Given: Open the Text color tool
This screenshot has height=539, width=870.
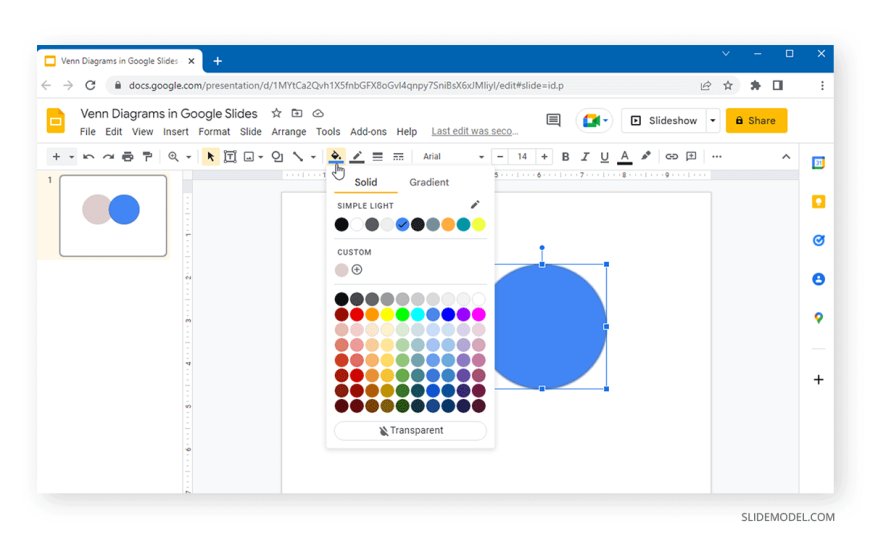Looking at the screenshot, I should tap(625, 157).
